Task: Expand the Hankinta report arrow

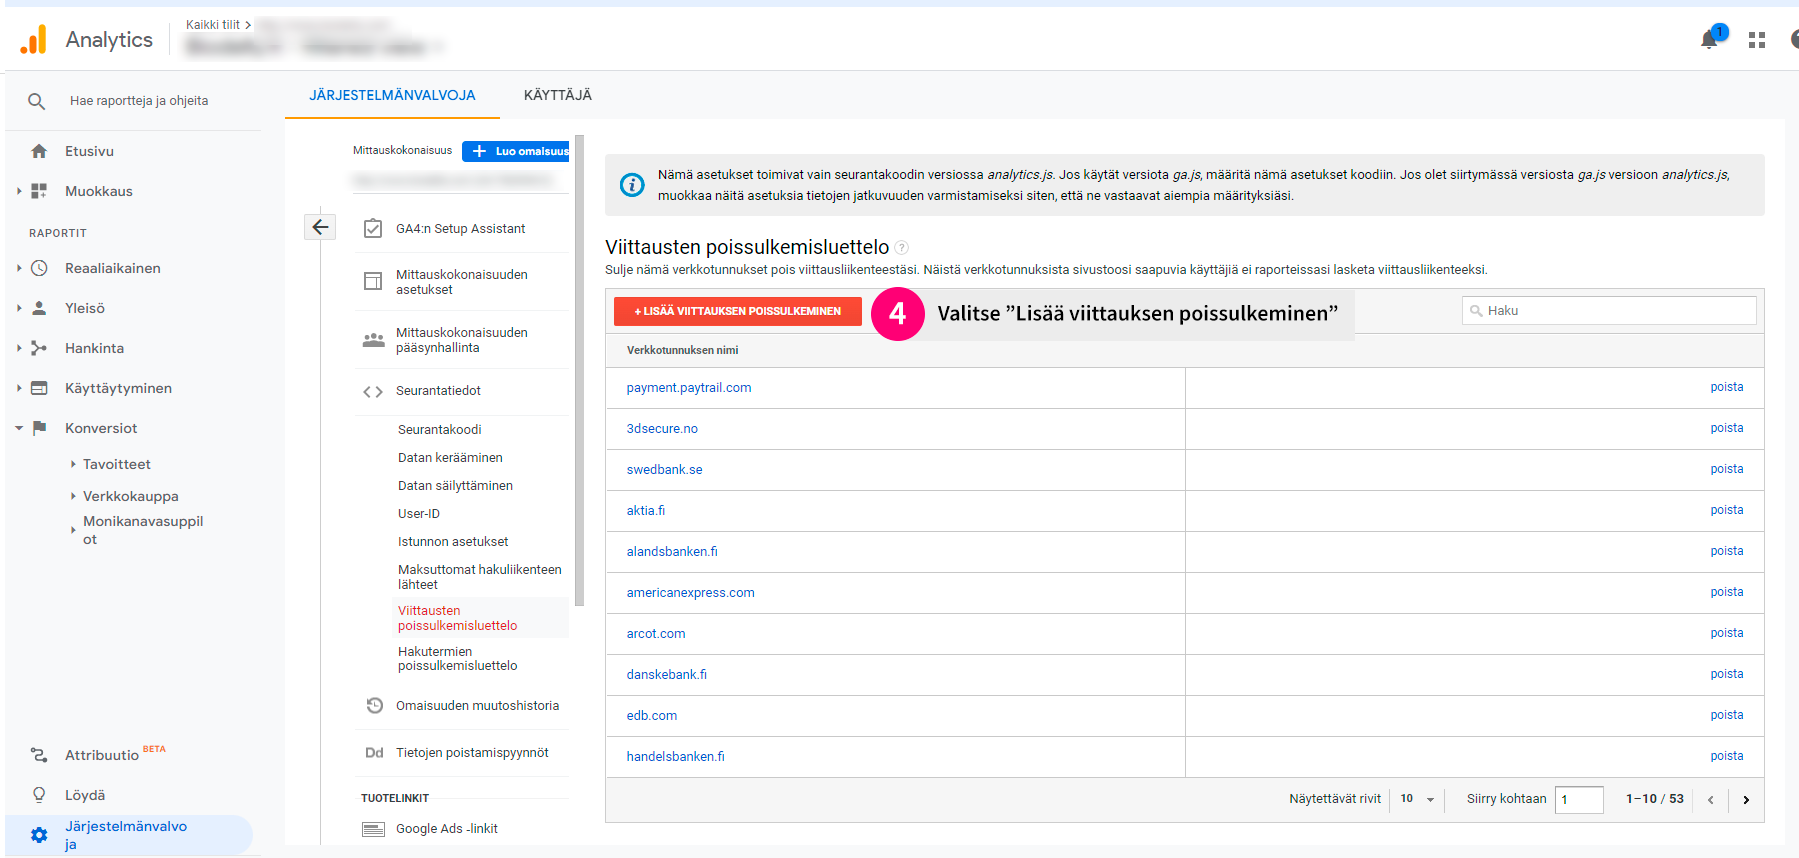Action: pyautogui.click(x=19, y=348)
